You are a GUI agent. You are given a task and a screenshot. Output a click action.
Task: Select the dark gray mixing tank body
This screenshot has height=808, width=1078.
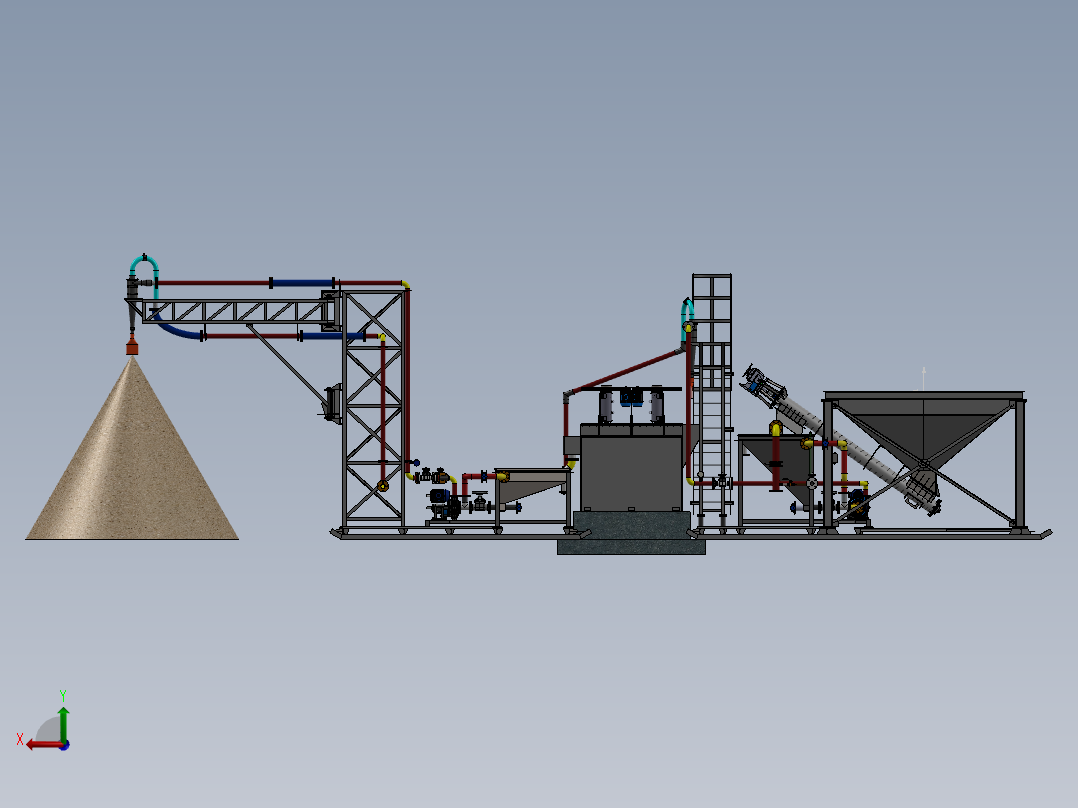pos(632,468)
